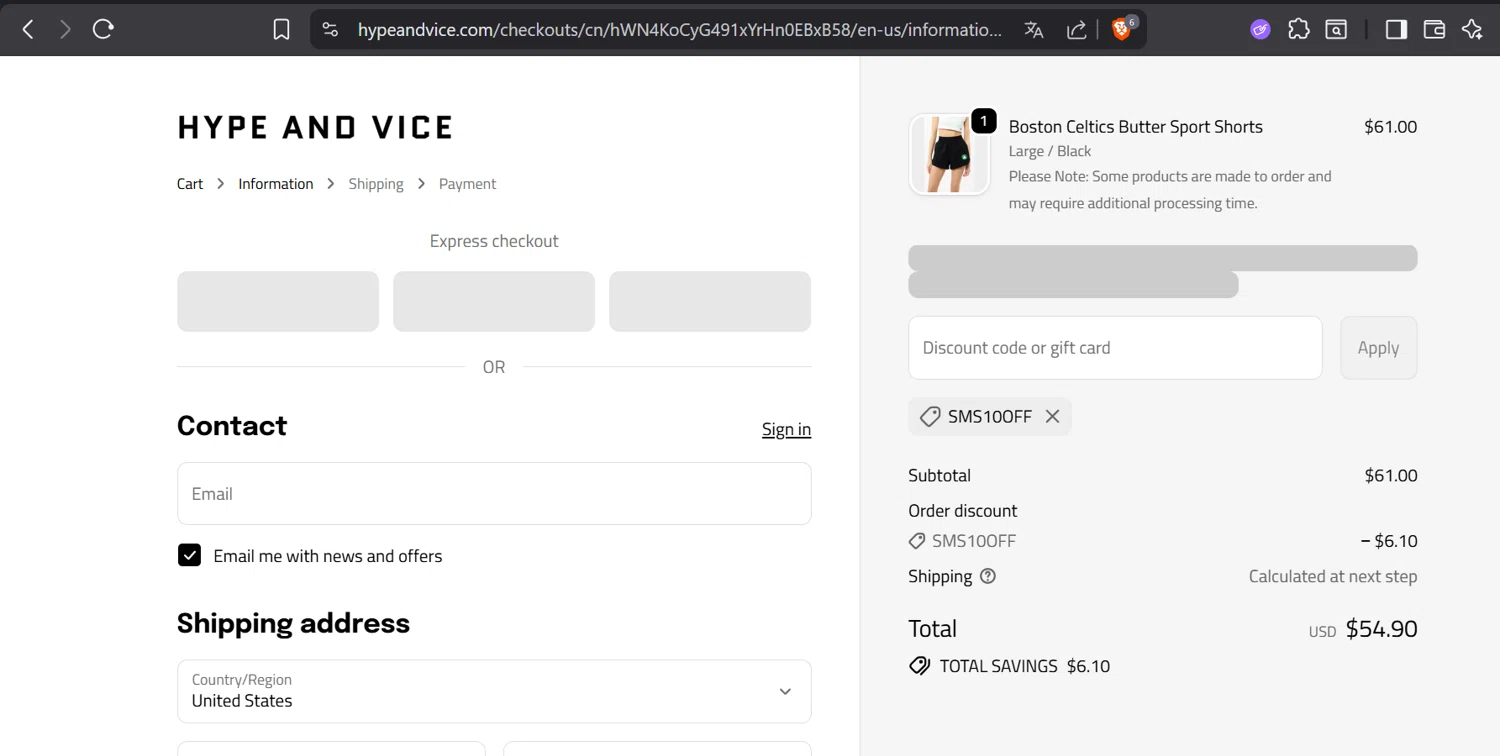Open site settings icon in address bar
Image resolution: width=1500 pixels, height=756 pixels.
[331, 30]
